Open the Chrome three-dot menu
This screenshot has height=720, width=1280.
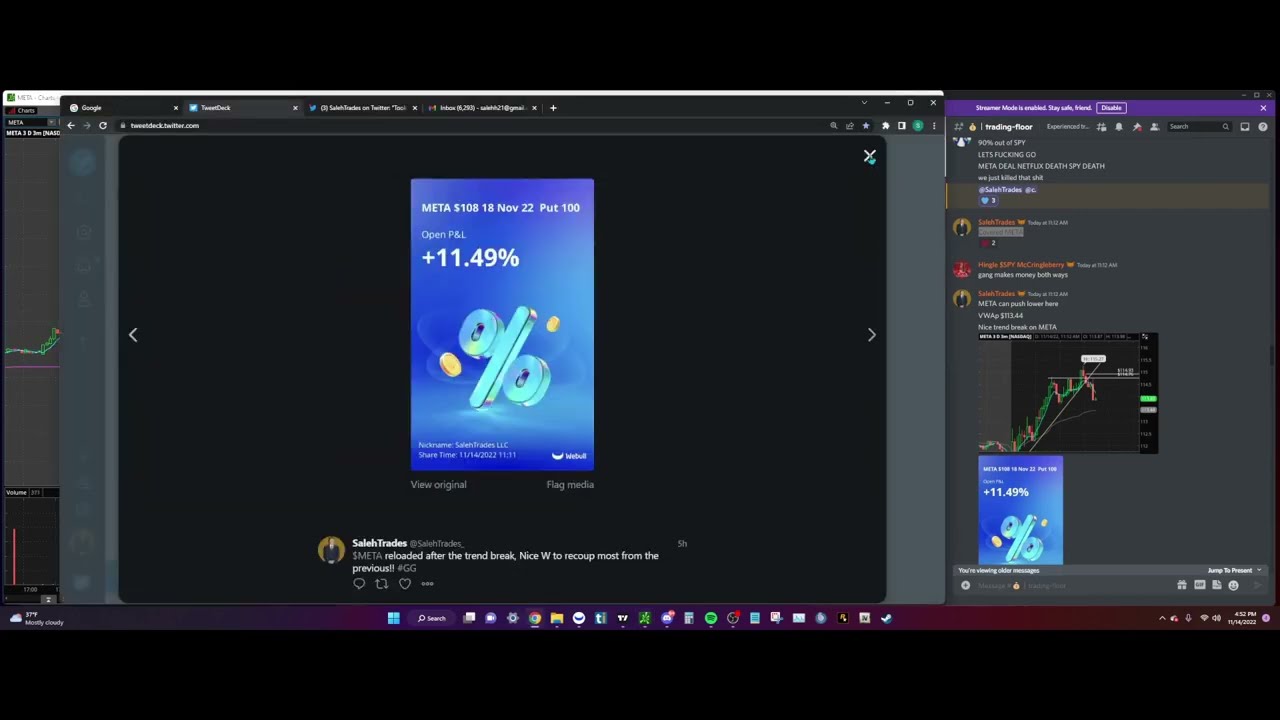934,126
